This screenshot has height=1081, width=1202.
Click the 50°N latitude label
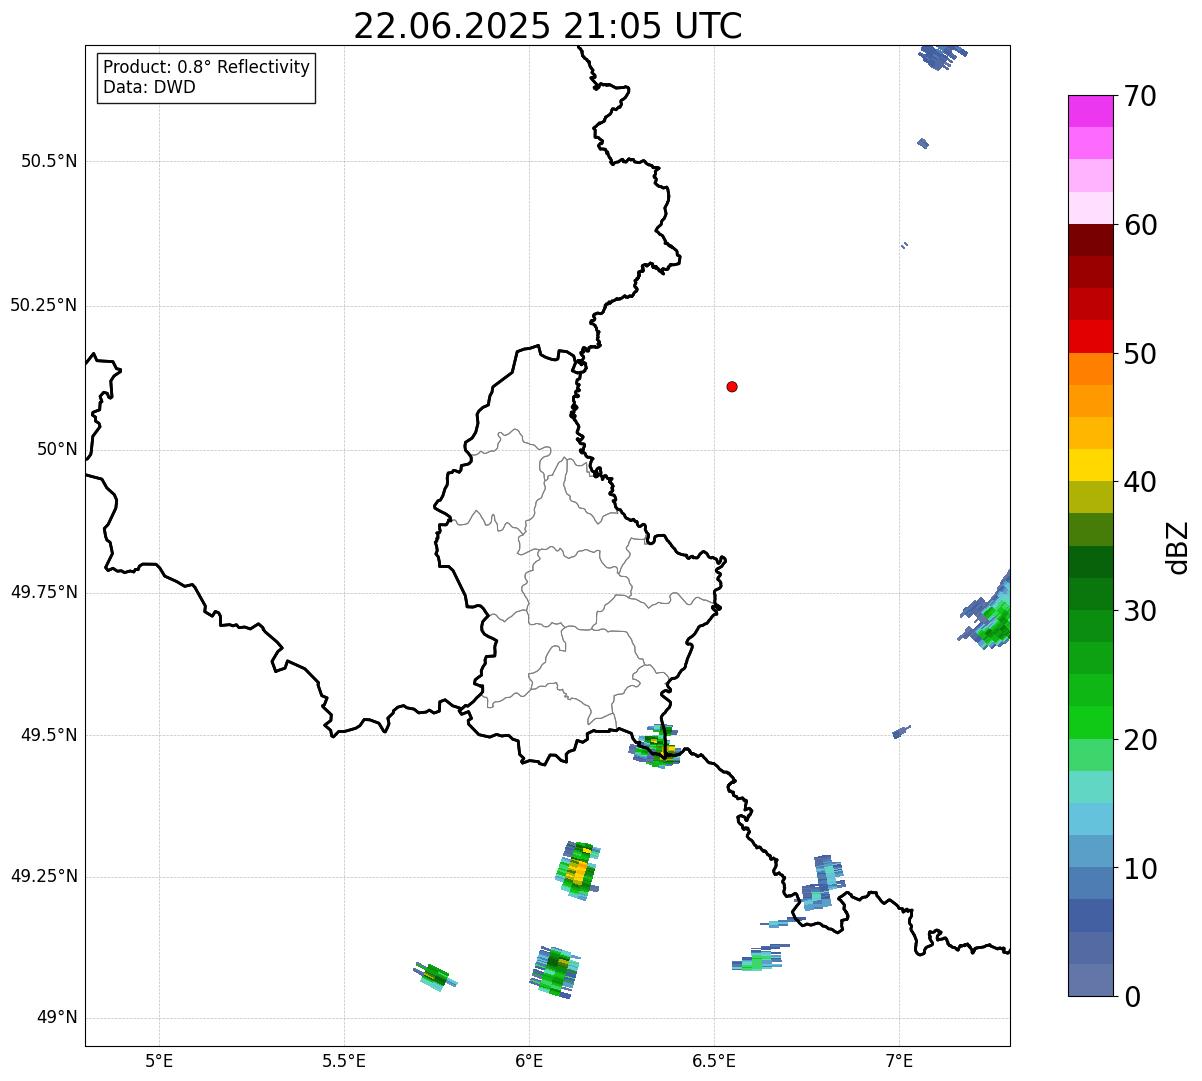[57, 449]
